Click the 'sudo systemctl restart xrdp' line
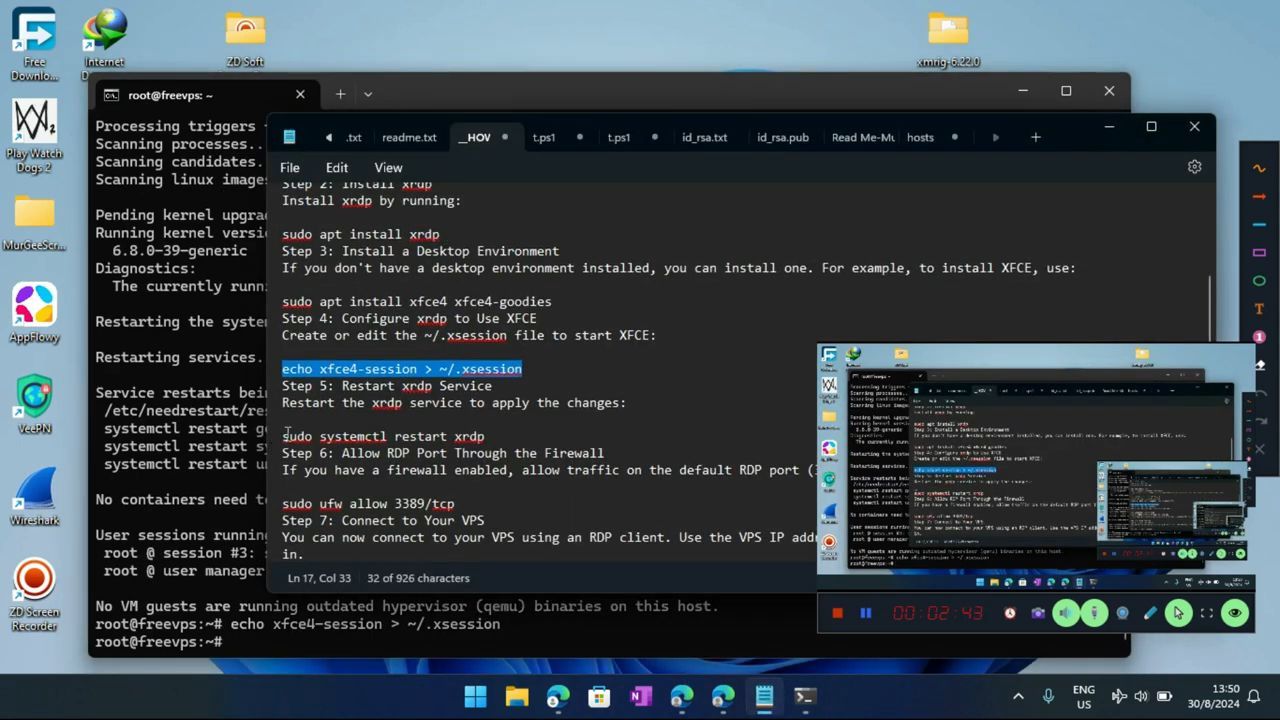Image resolution: width=1280 pixels, height=720 pixels. click(383, 436)
